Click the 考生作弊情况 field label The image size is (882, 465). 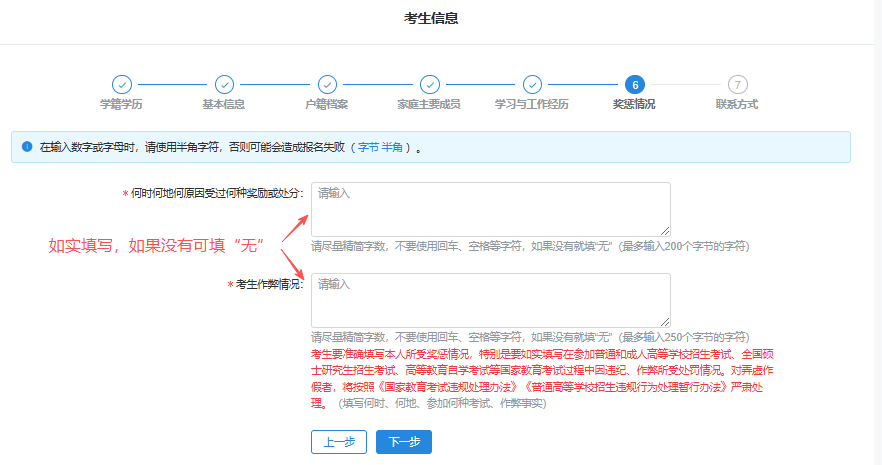click(269, 285)
